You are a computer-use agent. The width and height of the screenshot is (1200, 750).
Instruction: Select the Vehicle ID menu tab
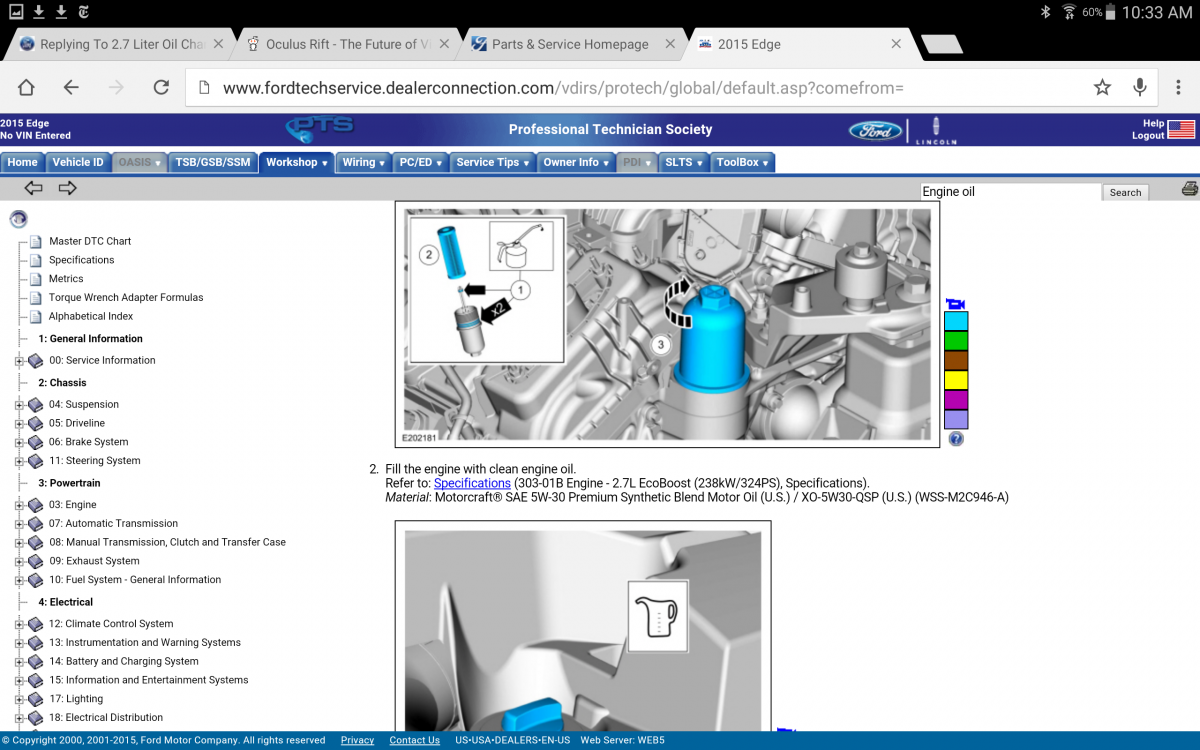(77, 162)
